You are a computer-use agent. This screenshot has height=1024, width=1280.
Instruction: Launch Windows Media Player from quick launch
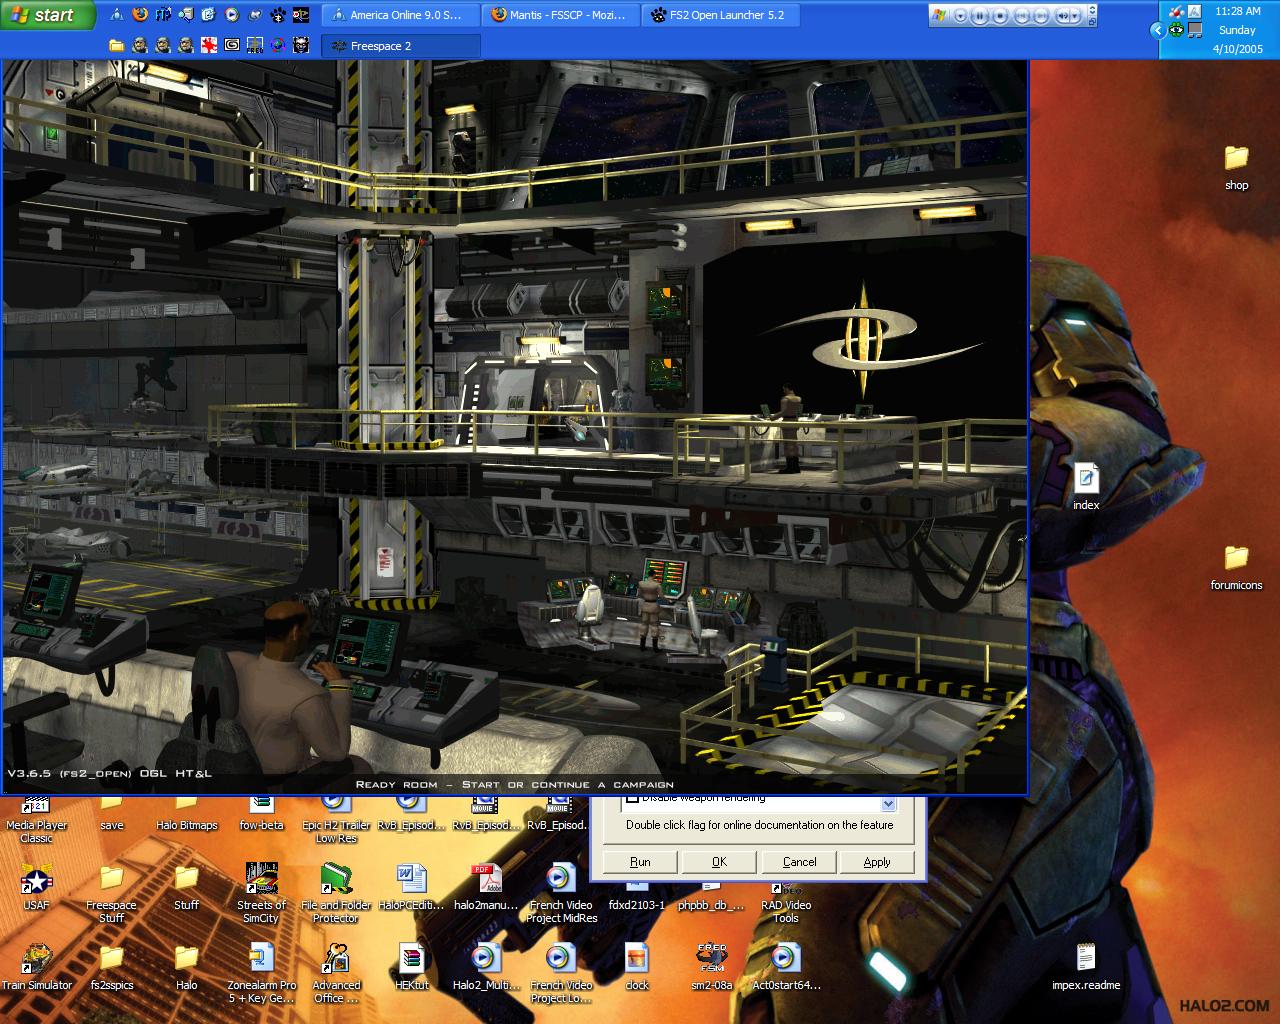[232, 15]
